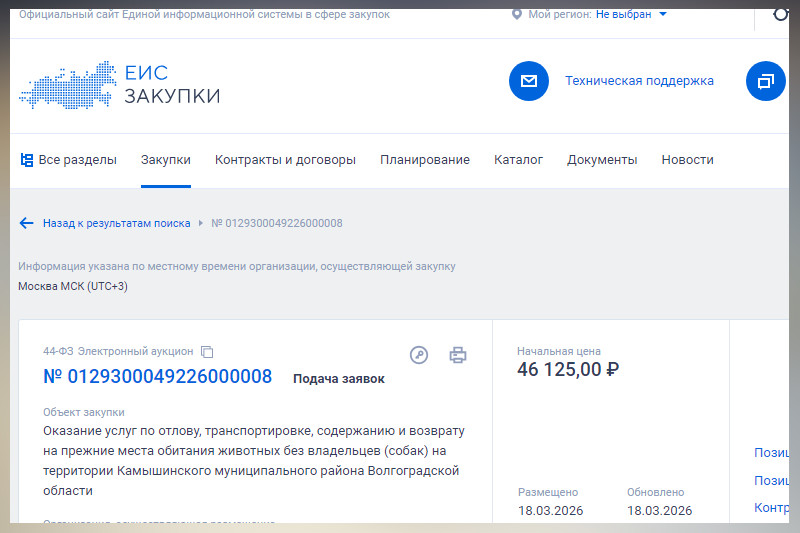Image resolution: width=800 pixels, height=533 pixels.
Task: Click the printer icon
Action: (x=458, y=355)
